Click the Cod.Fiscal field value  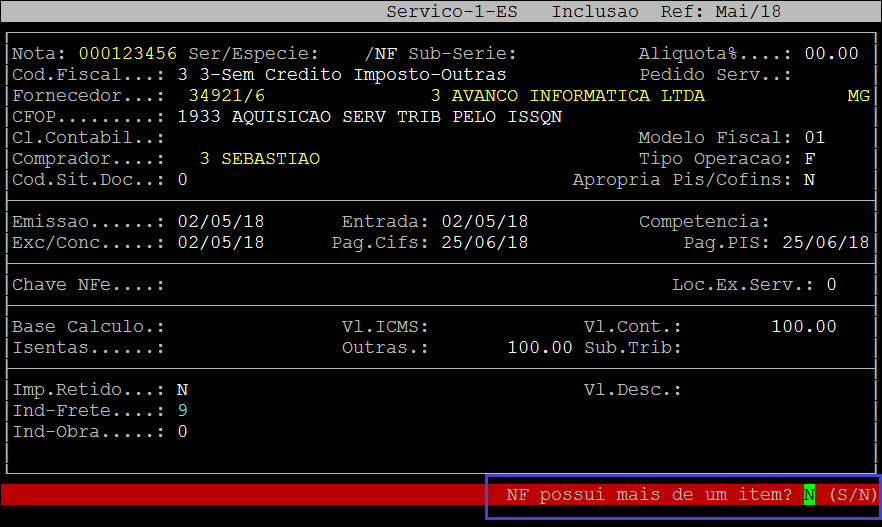pyautogui.click(x=341, y=75)
